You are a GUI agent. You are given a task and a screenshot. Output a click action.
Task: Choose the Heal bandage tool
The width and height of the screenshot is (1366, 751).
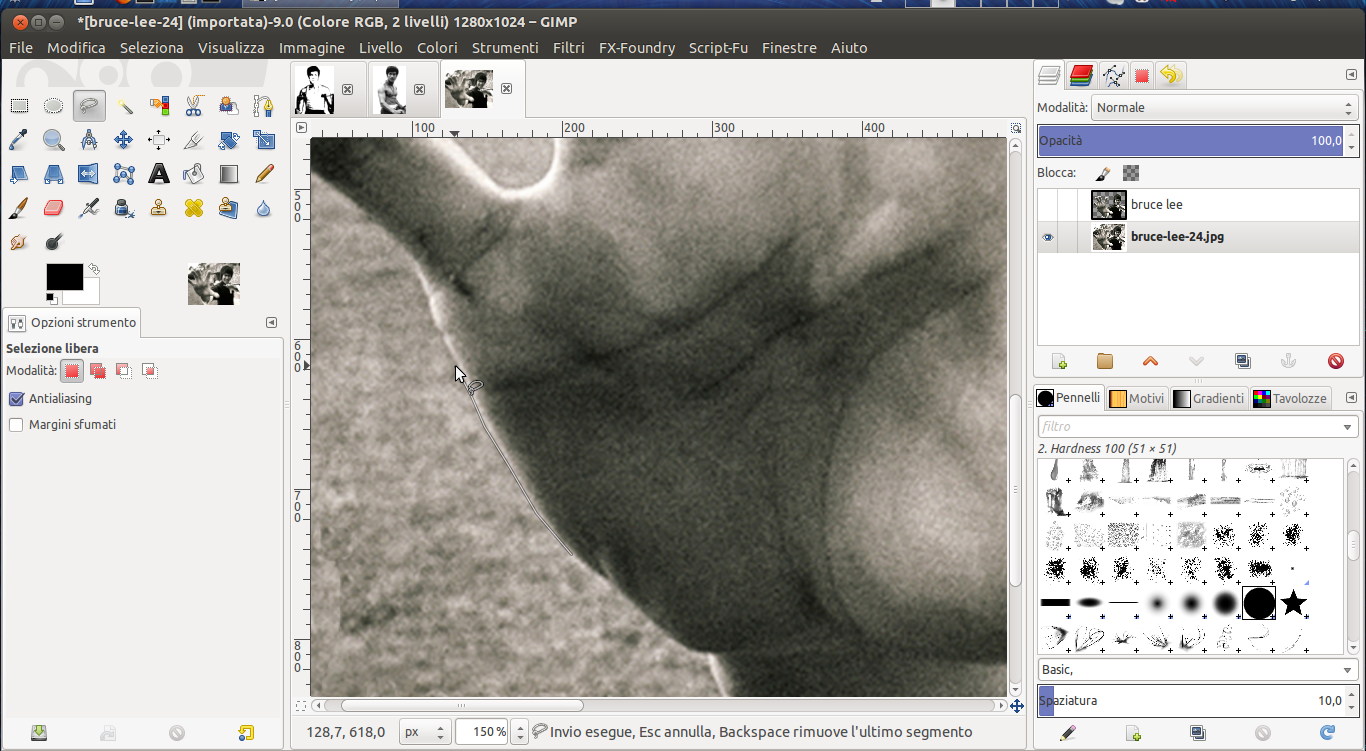pos(194,208)
